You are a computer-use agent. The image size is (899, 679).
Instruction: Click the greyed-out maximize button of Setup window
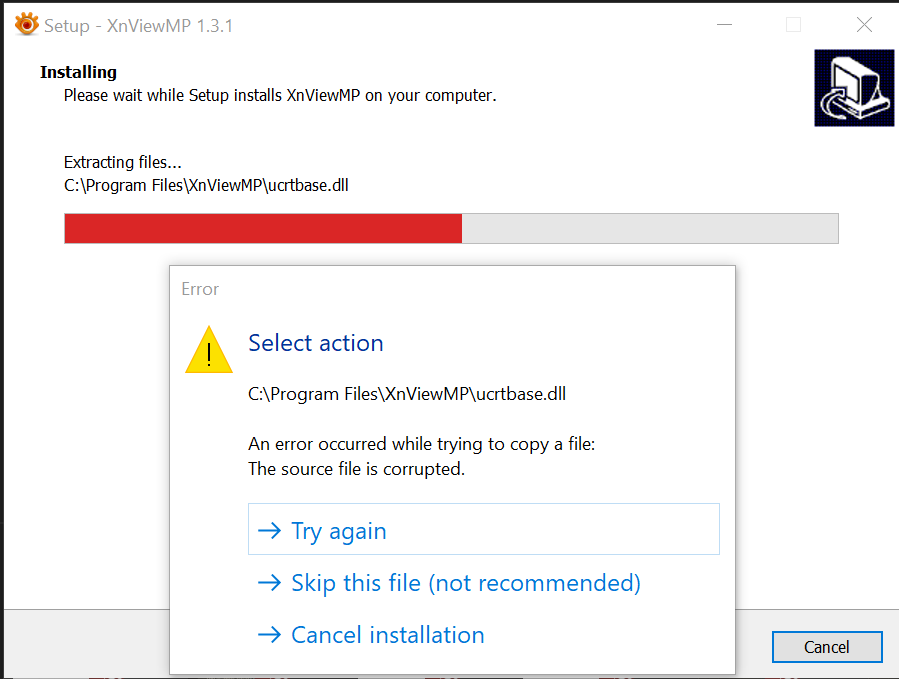[x=793, y=25]
